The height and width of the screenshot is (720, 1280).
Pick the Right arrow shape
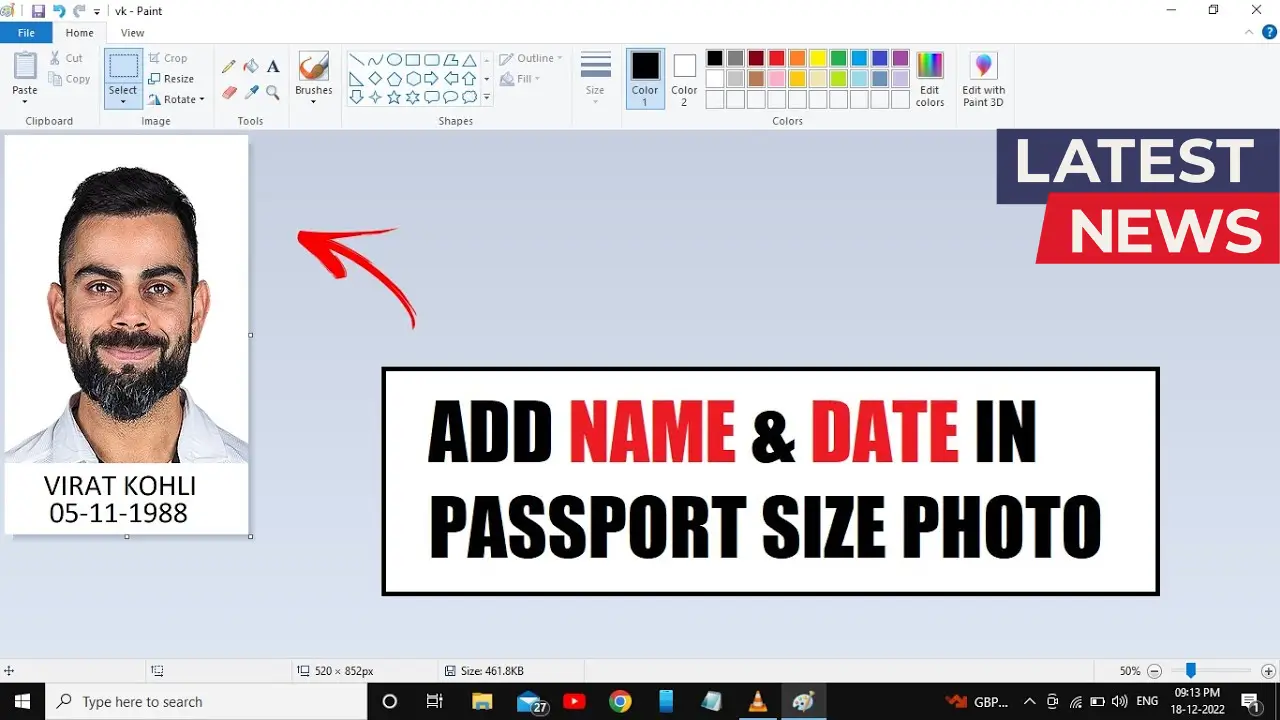coord(432,78)
